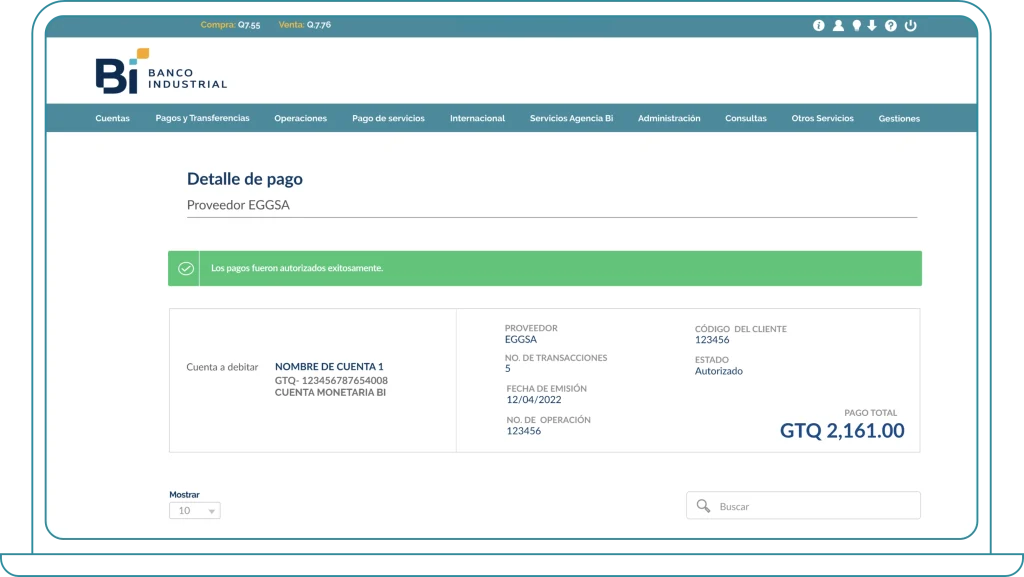The height and width of the screenshot is (577, 1024).
Task: Select the Internacional menu item
Action: click(x=477, y=117)
